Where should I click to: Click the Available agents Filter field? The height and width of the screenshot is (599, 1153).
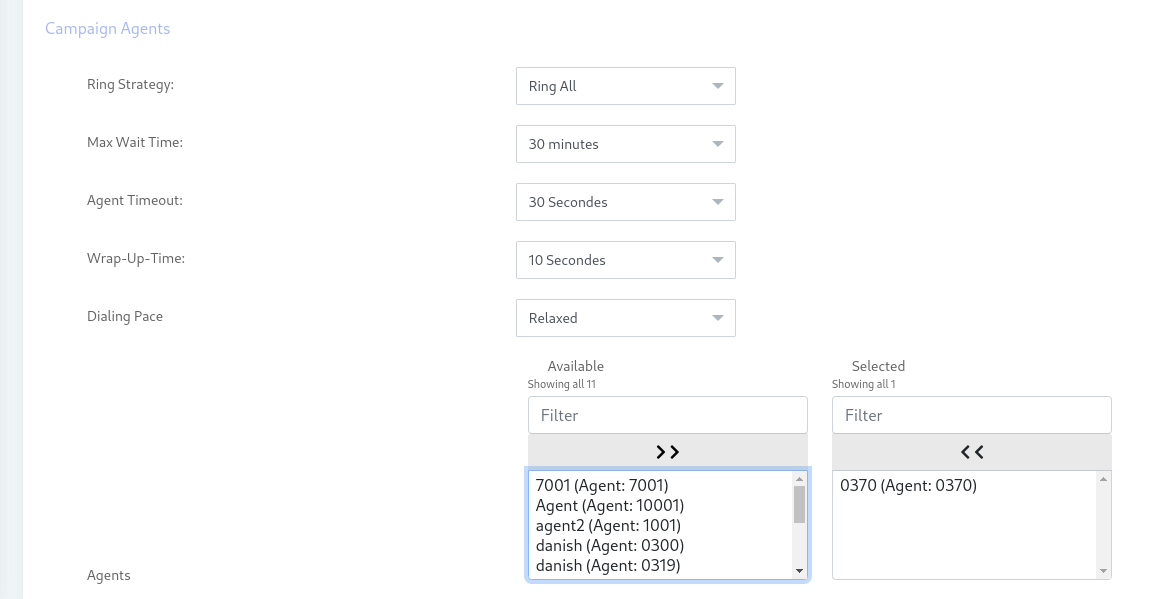(x=667, y=415)
